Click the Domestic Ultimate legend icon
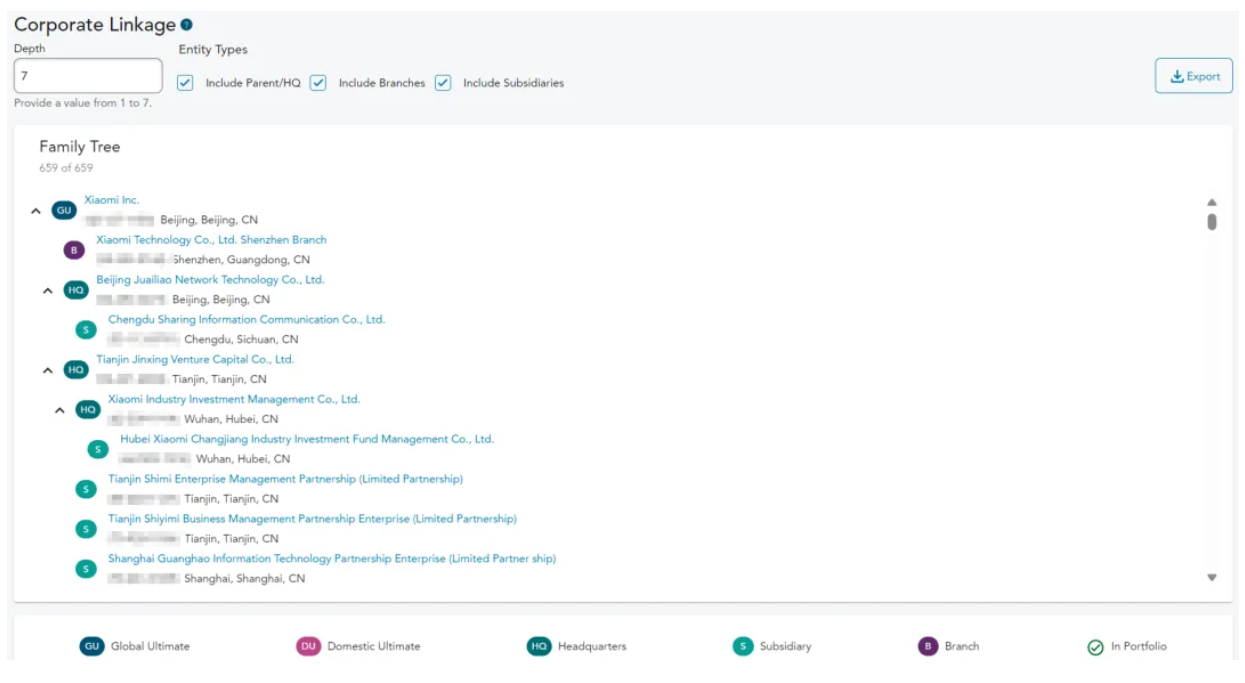Image resolution: width=1245 pixels, height=683 pixels. (308, 646)
